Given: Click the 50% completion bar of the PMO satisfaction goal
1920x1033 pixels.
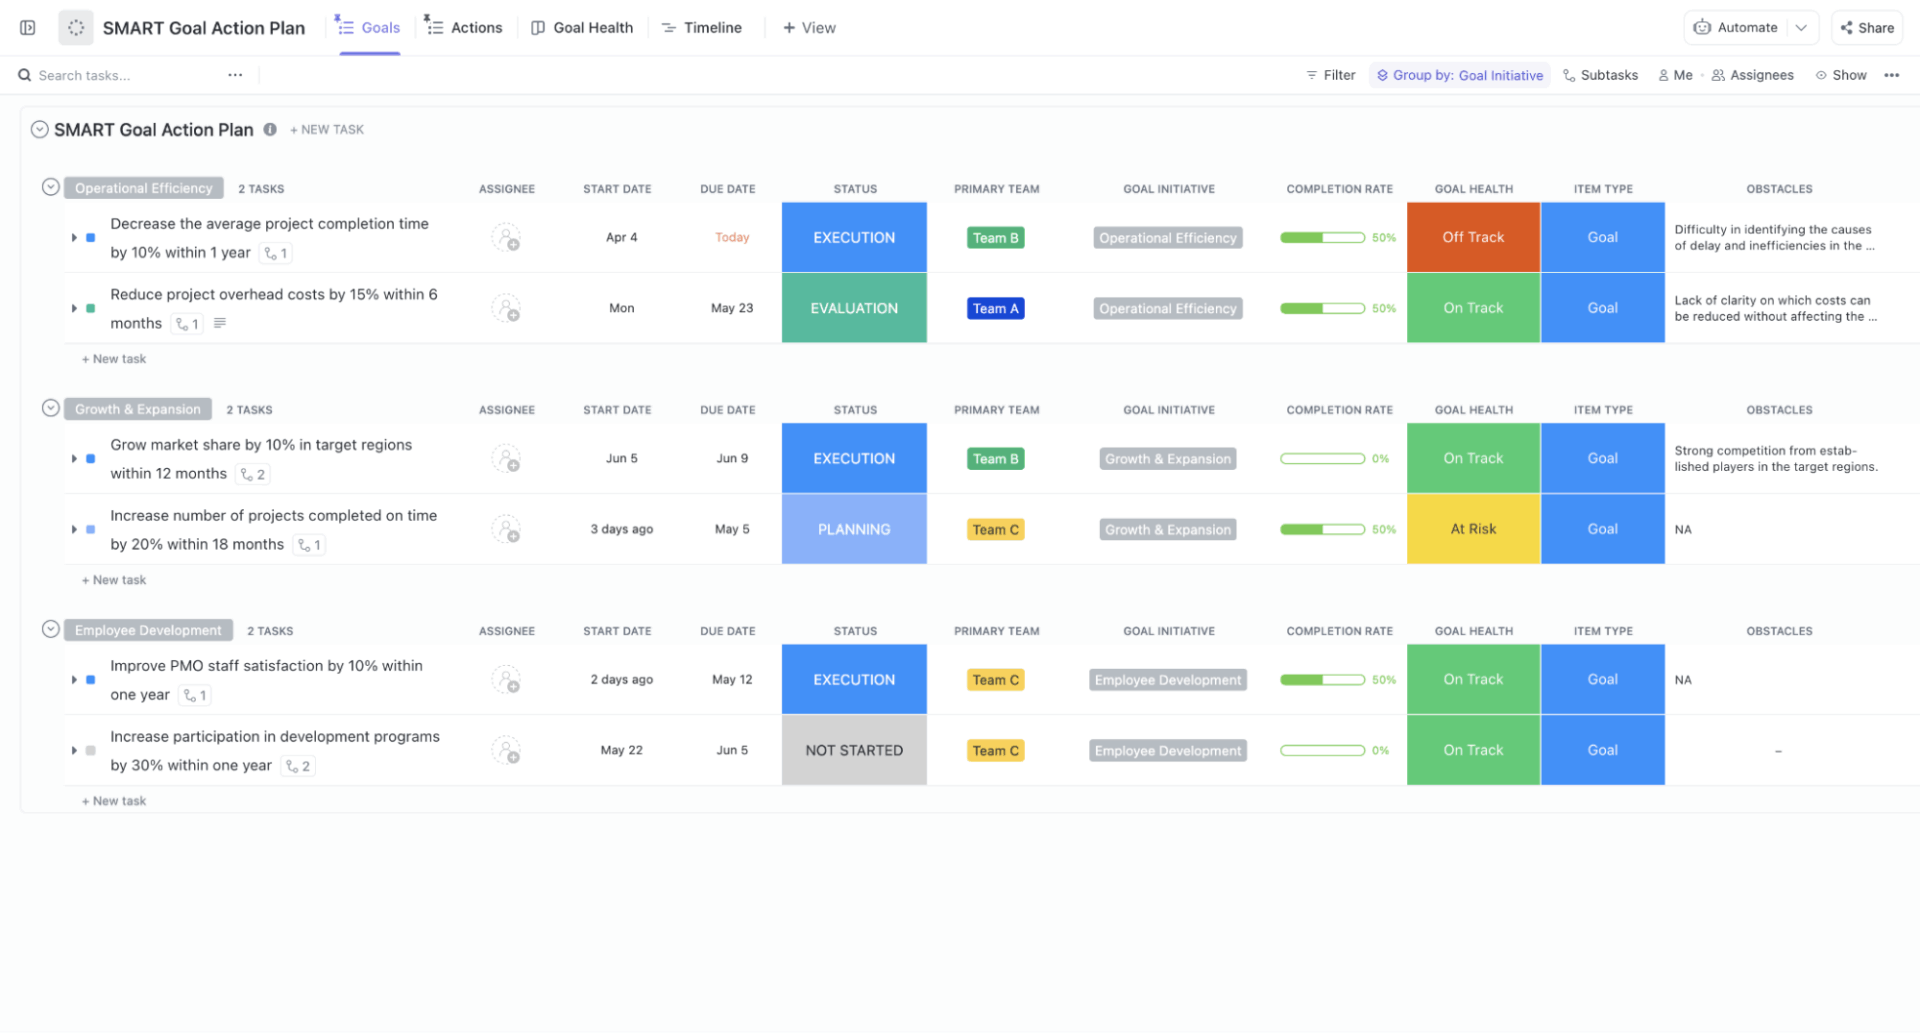Looking at the screenshot, I should click(1323, 679).
